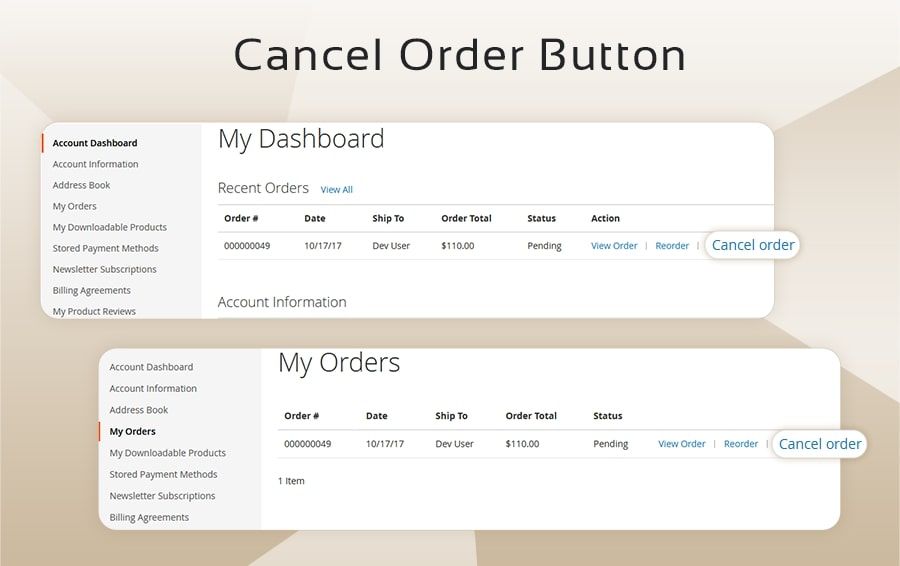Click View Order on the My Orders page

681,444
